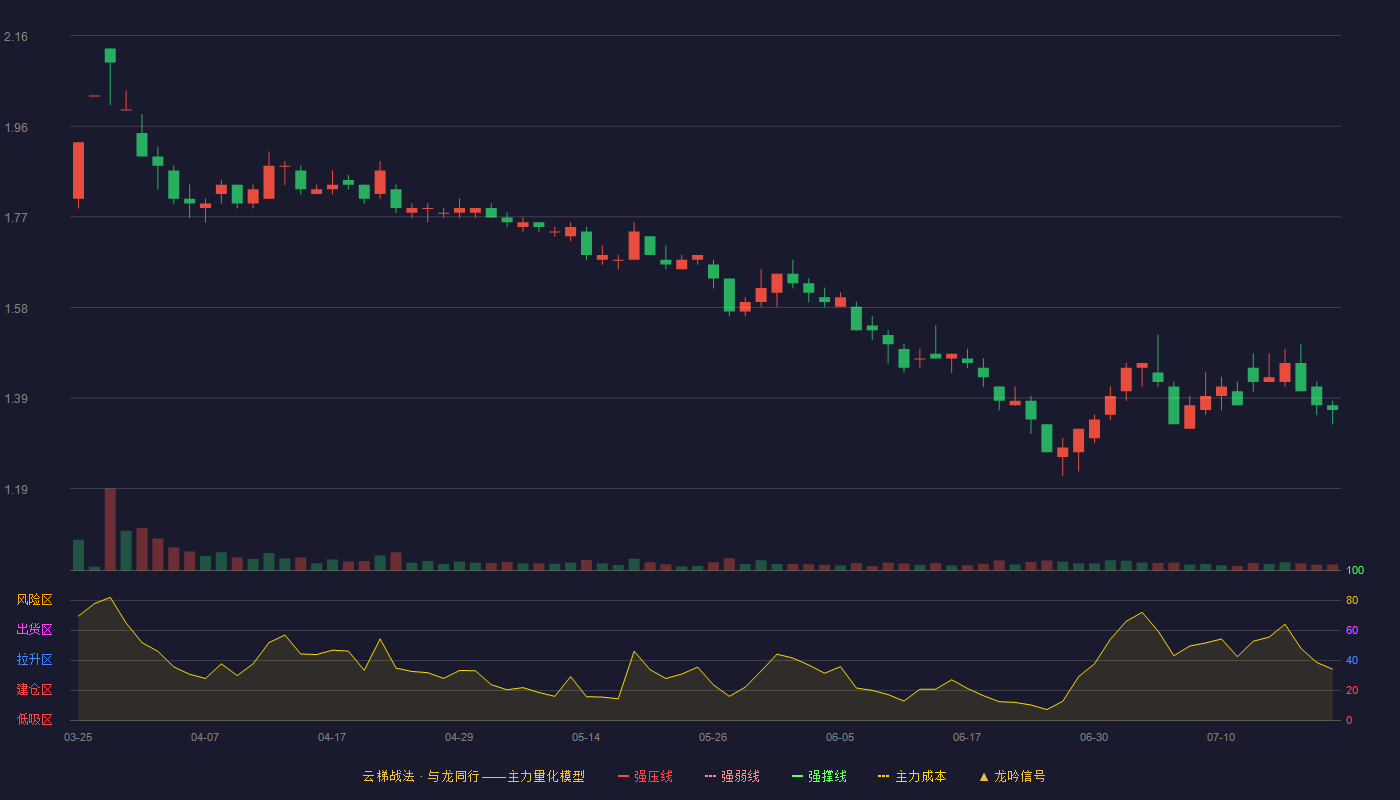Image resolution: width=1400 pixels, height=800 pixels.
Task: Click the tallest red volume bar
Action: (110, 529)
